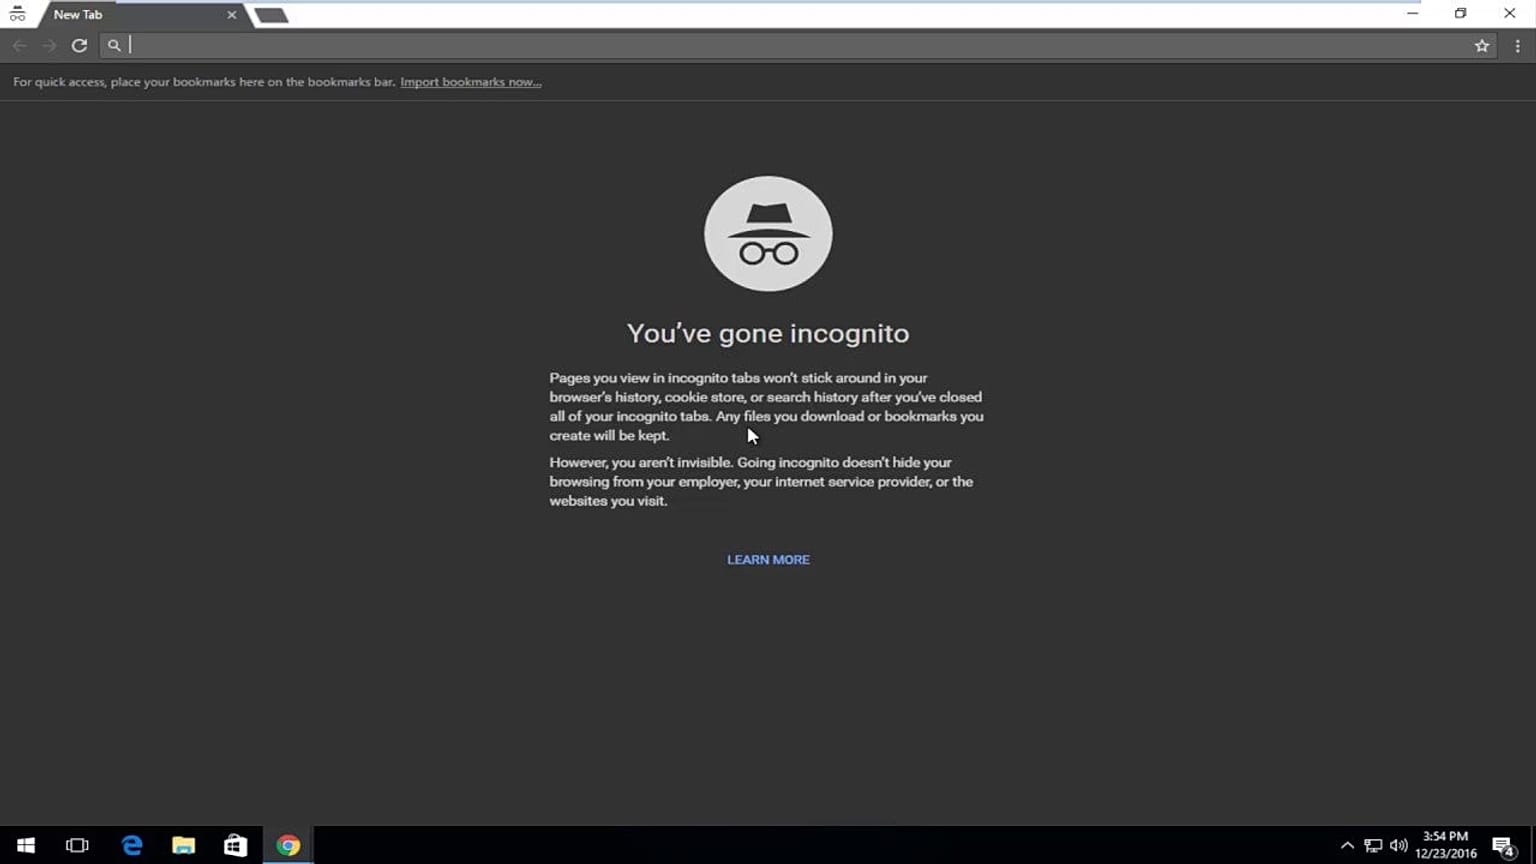1536x864 pixels.
Task: Minimize the Chrome window
Action: 1412,13
